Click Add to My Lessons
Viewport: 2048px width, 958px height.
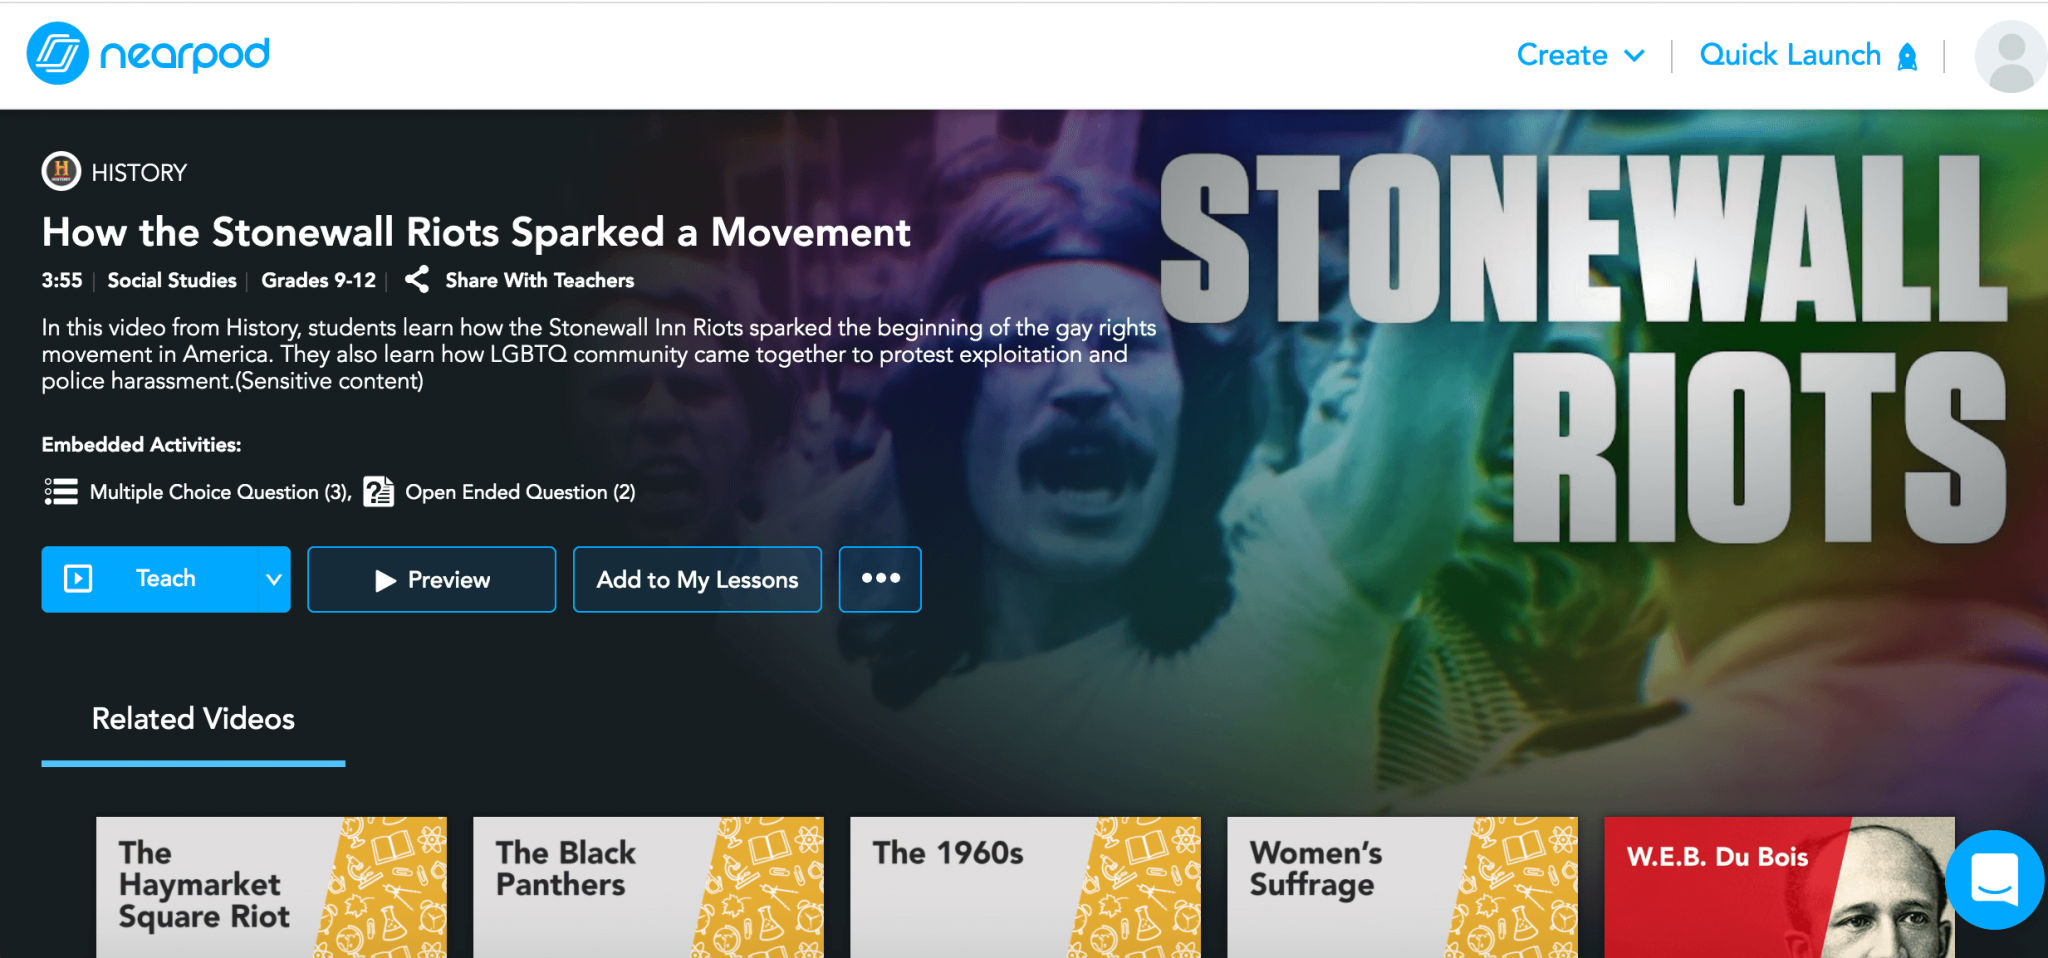697,579
